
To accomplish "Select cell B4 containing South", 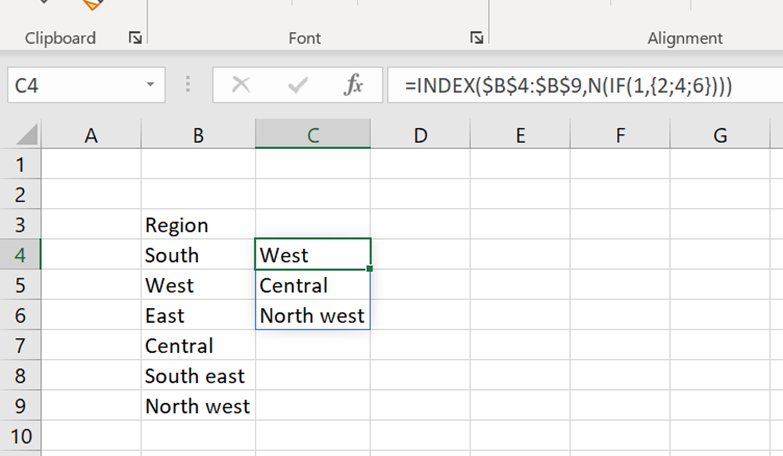I will coord(198,255).
